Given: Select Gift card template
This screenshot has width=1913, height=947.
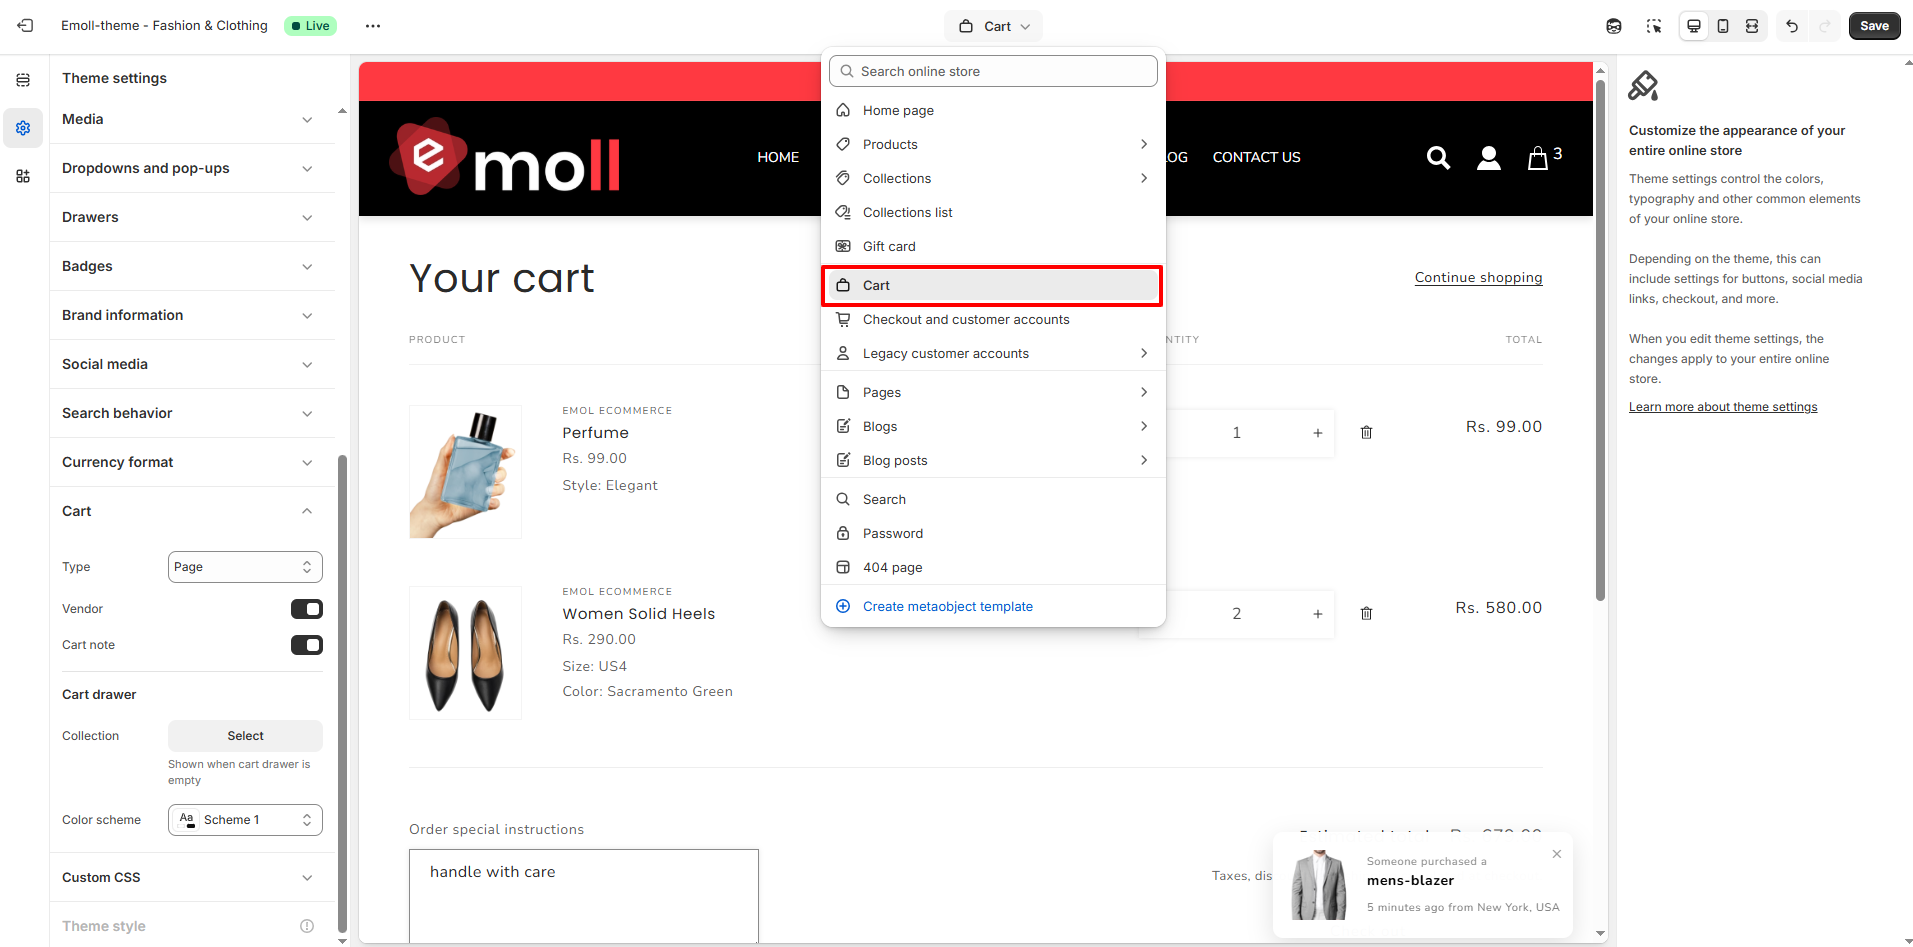Looking at the screenshot, I should 993,246.
